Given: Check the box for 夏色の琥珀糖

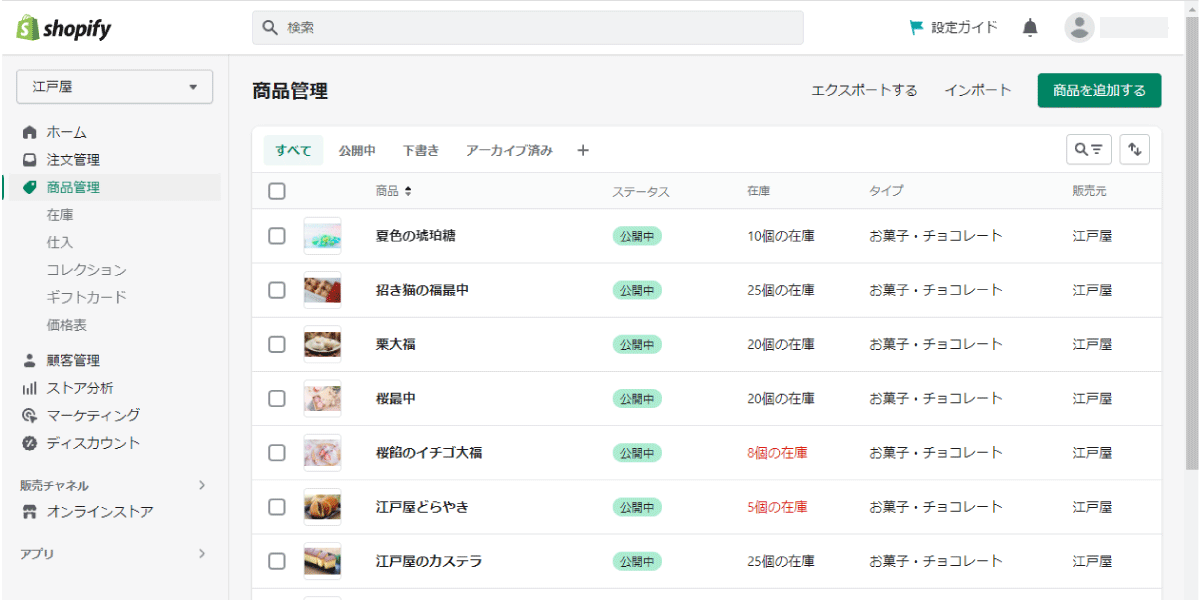Looking at the screenshot, I should pos(277,236).
